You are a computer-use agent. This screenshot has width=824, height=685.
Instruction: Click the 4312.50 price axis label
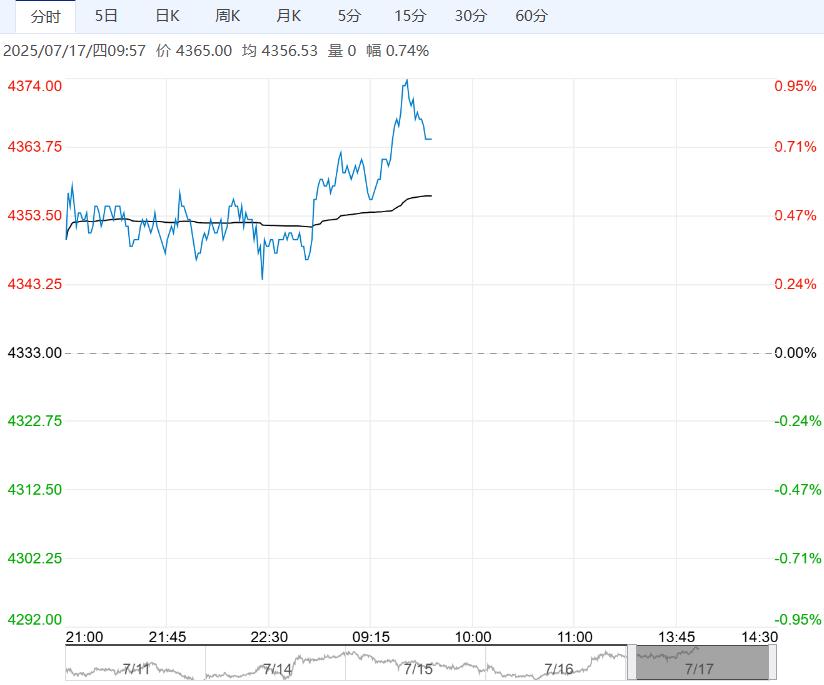[35, 490]
